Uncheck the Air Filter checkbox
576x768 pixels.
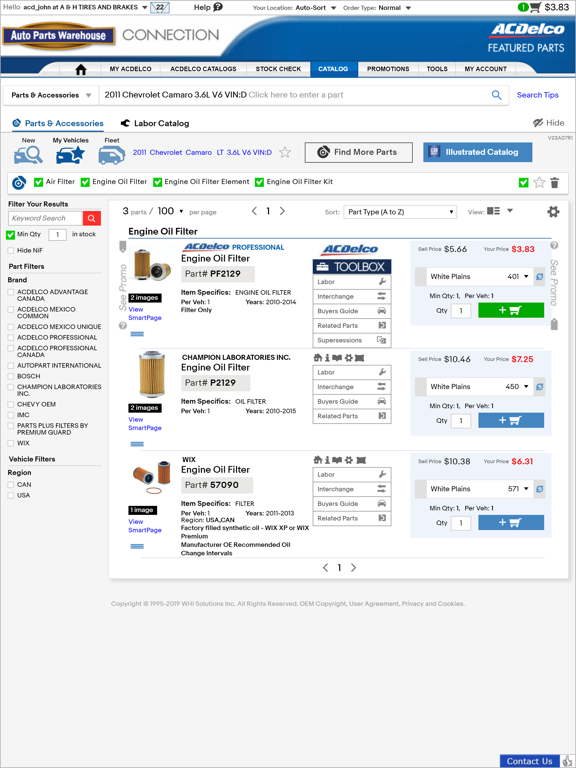click(x=38, y=182)
